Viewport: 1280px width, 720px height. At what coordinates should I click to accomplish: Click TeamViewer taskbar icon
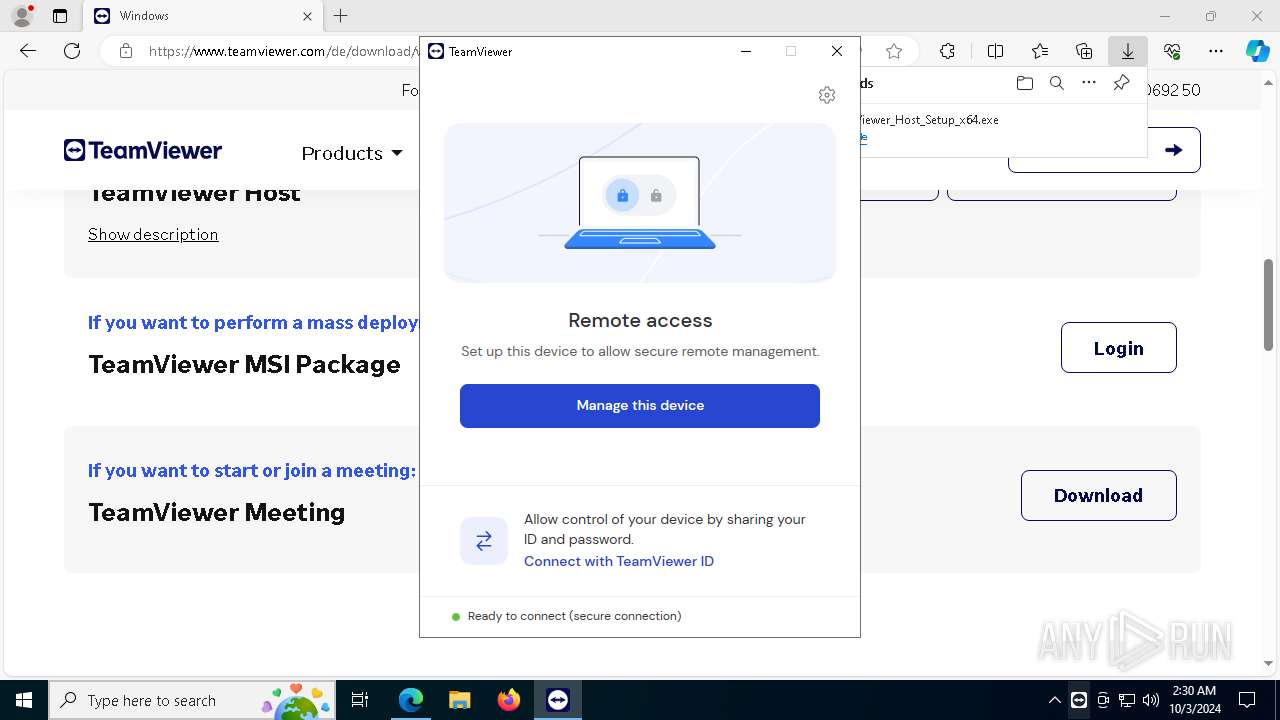coord(558,700)
